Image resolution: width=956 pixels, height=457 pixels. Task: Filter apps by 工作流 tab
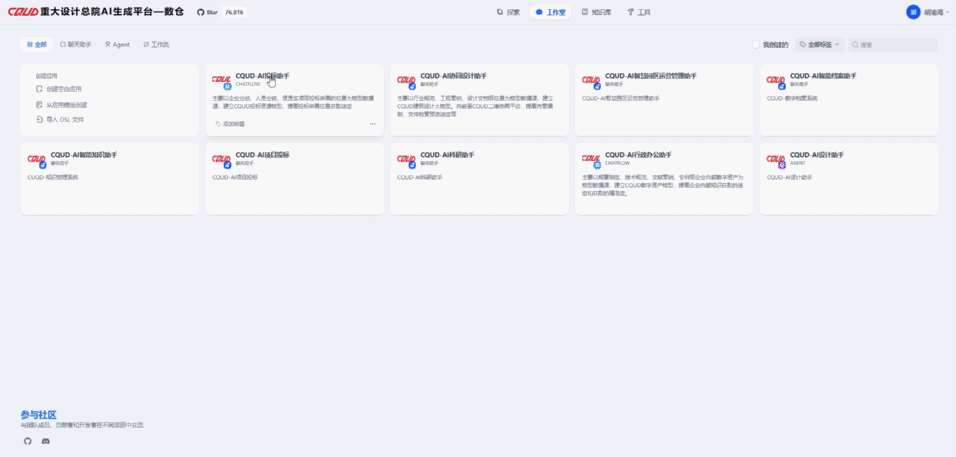156,44
